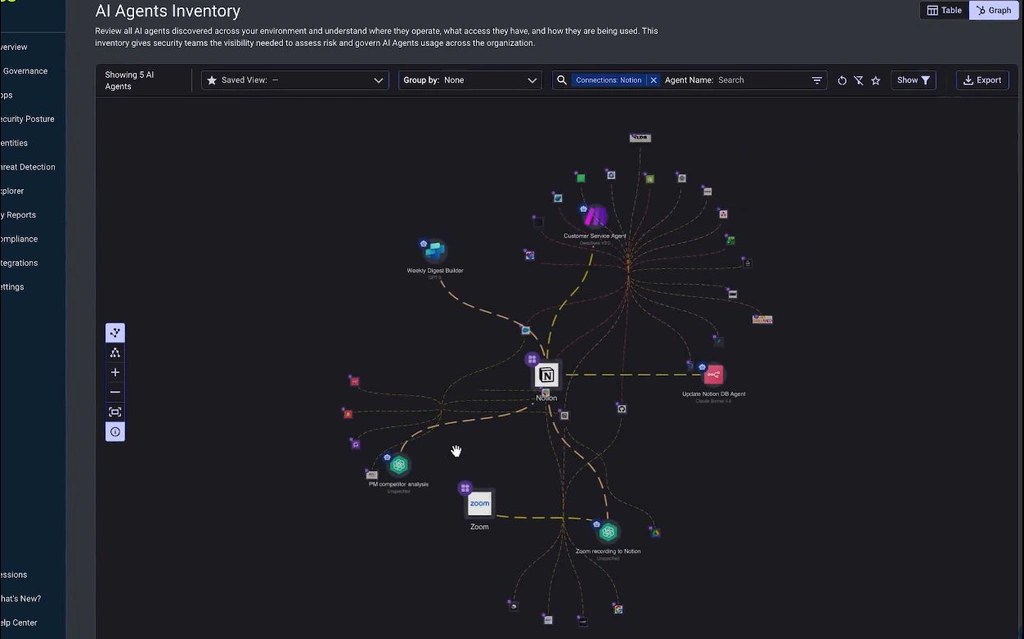Select the hierarchy layout tool

(x=115, y=353)
